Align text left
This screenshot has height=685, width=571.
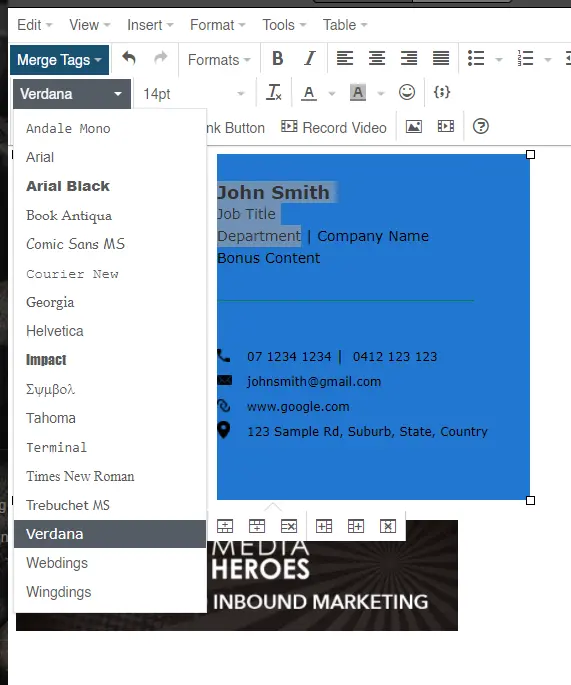(x=345, y=58)
